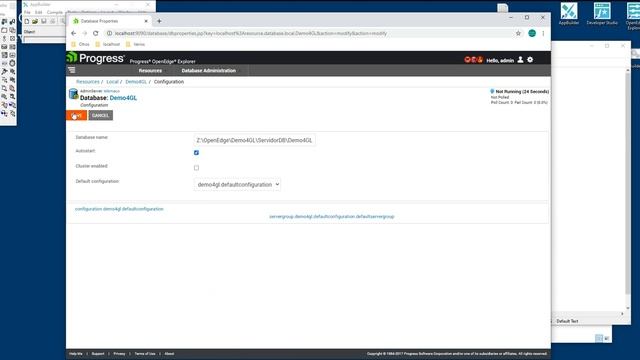640x360 pixels.
Task: Open the third bookmarks folder
Action: 135,44
